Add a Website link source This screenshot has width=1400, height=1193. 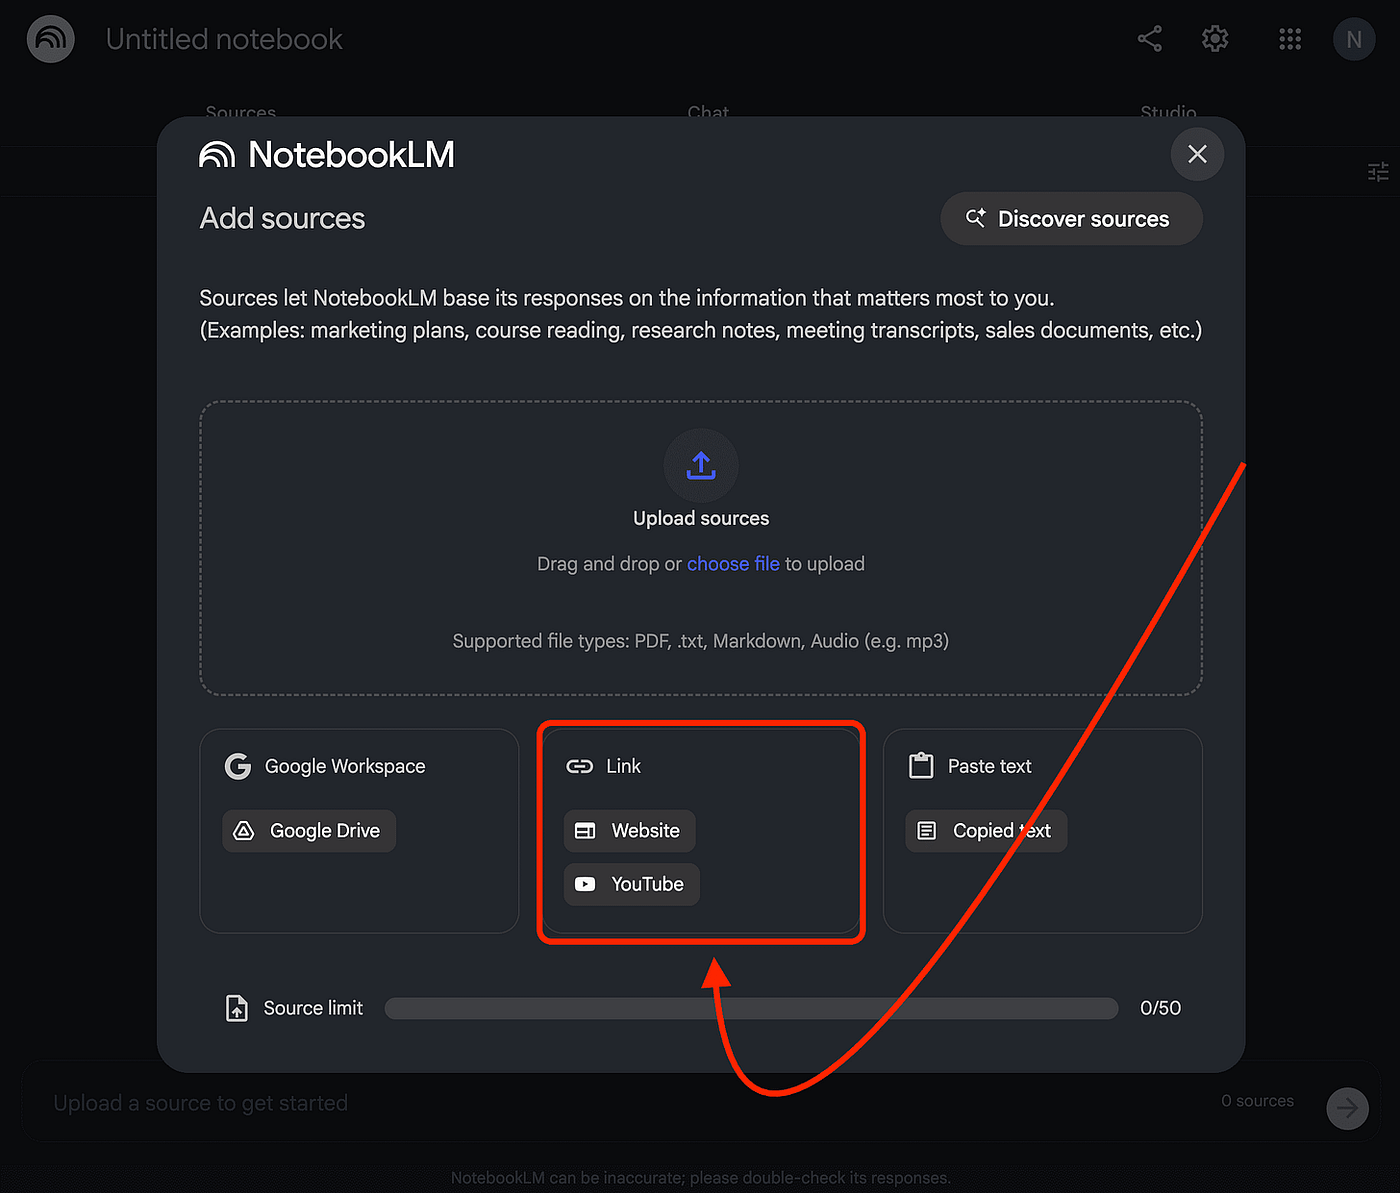pyautogui.click(x=629, y=831)
